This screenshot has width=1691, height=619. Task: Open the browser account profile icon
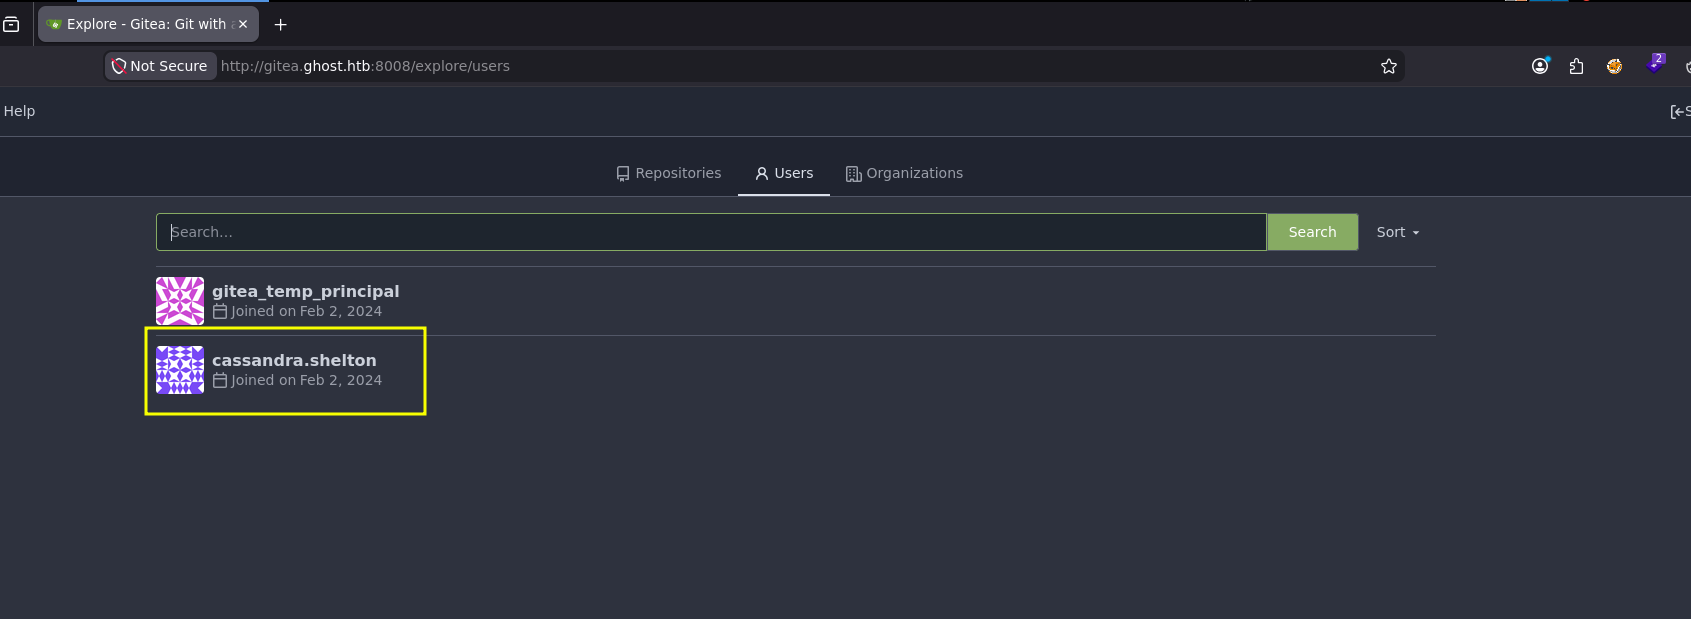(x=1540, y=66)
